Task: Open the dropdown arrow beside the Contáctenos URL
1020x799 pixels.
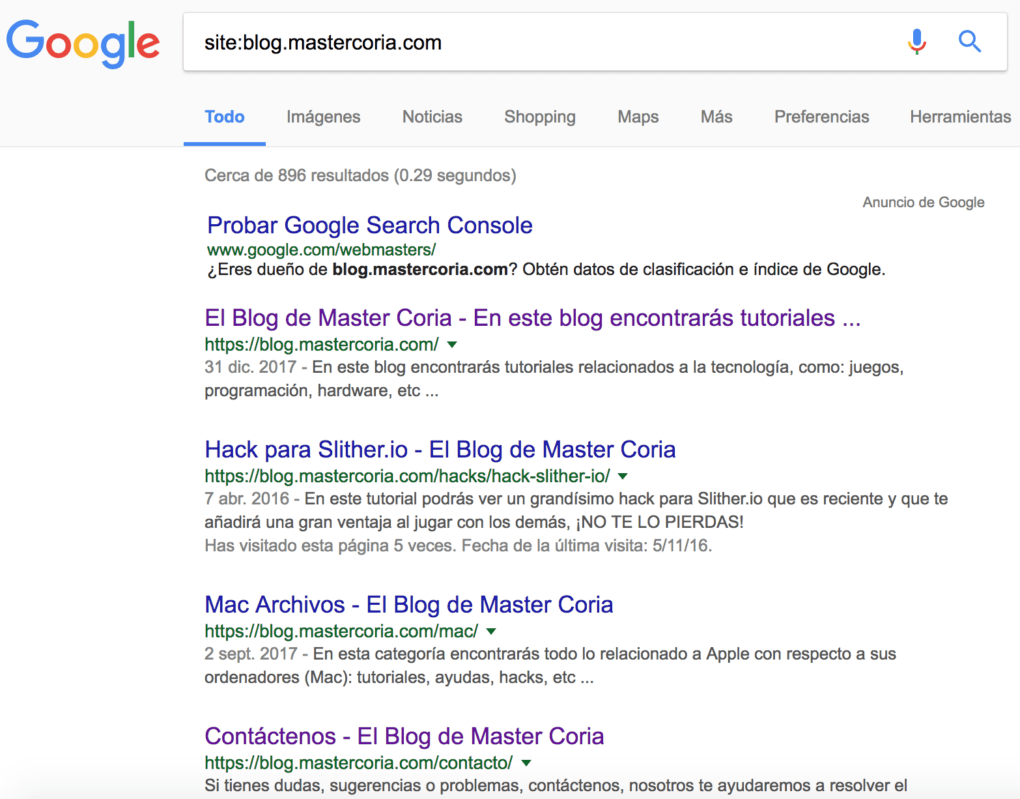Action: pyautogui.click(x=526, y=762)
